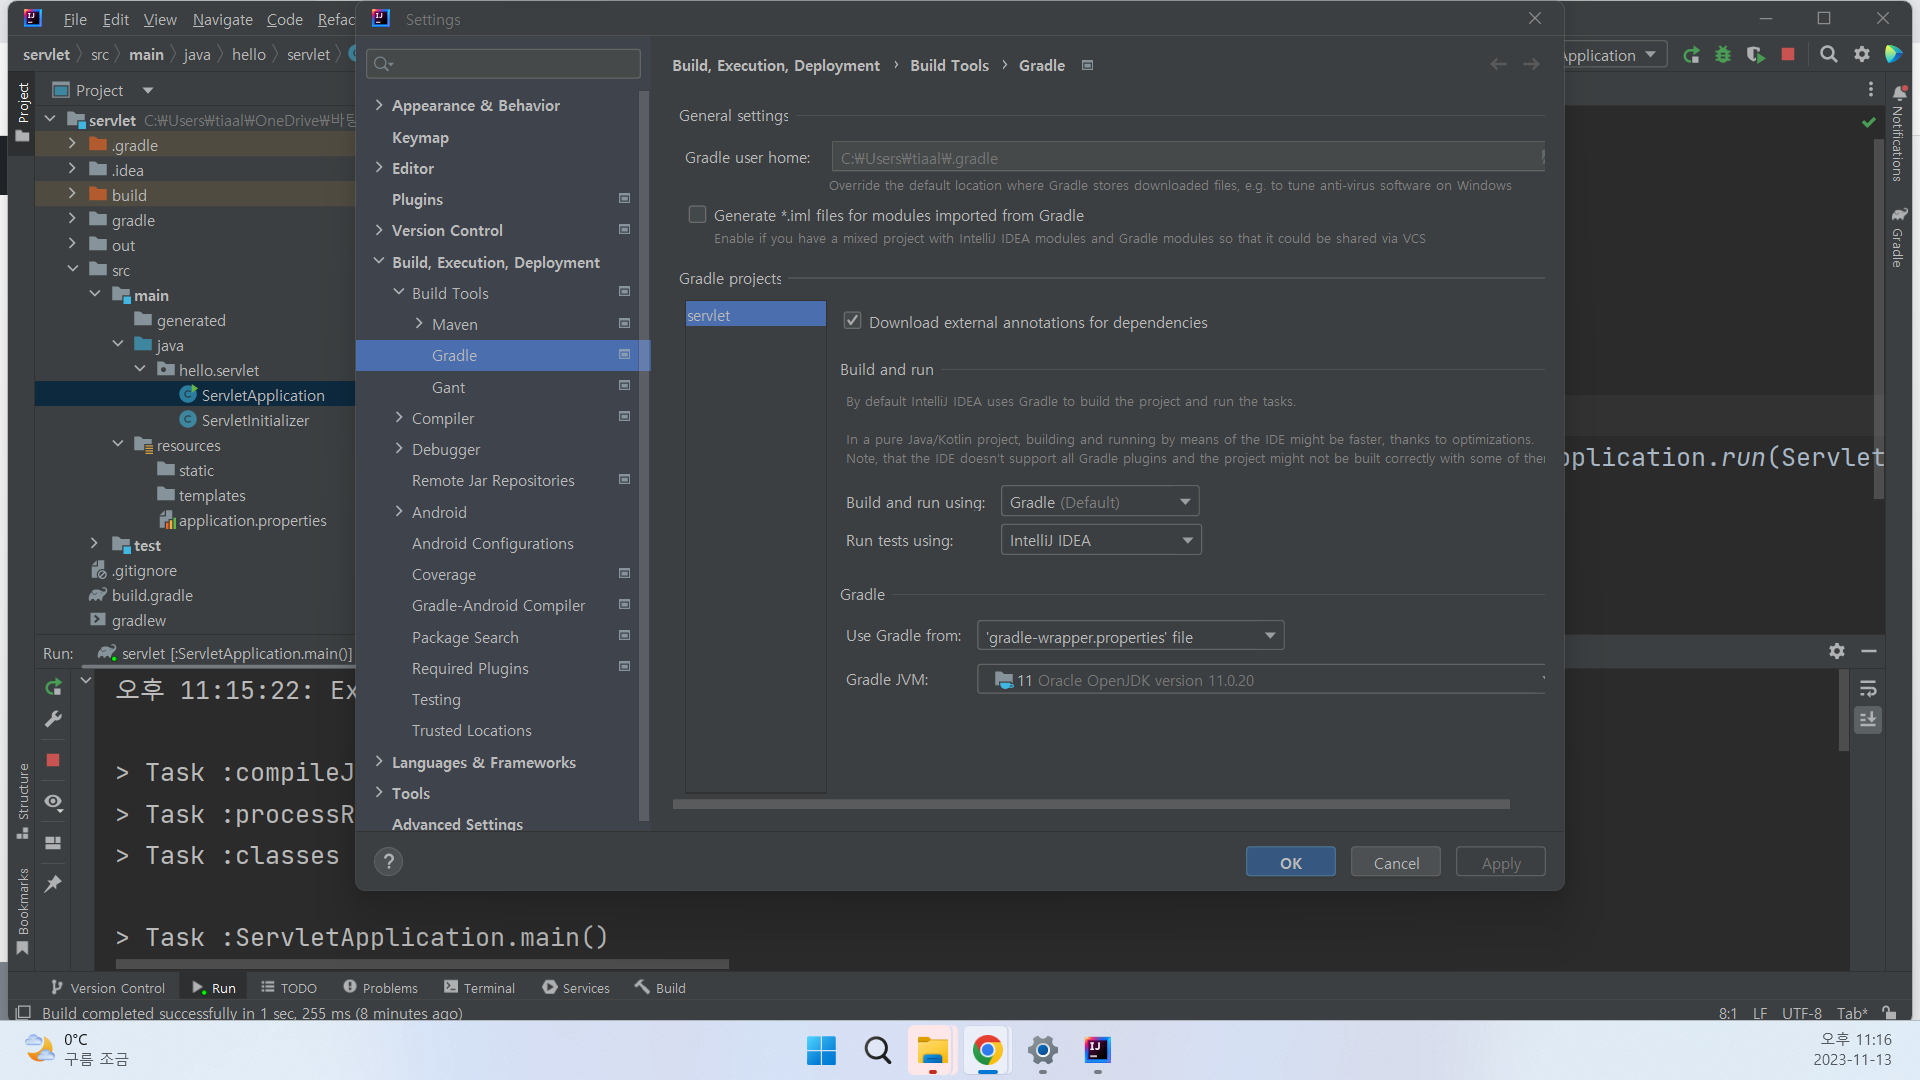
Task: Click the red Stop icon in top toolbar
Action: click(x=1788, y=55)
